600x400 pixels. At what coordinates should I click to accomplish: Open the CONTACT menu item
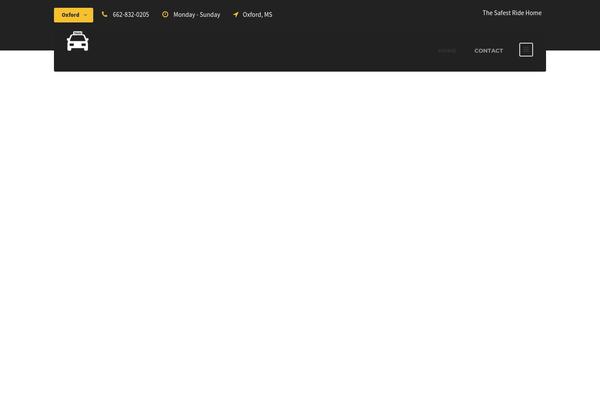click(489, 51)
